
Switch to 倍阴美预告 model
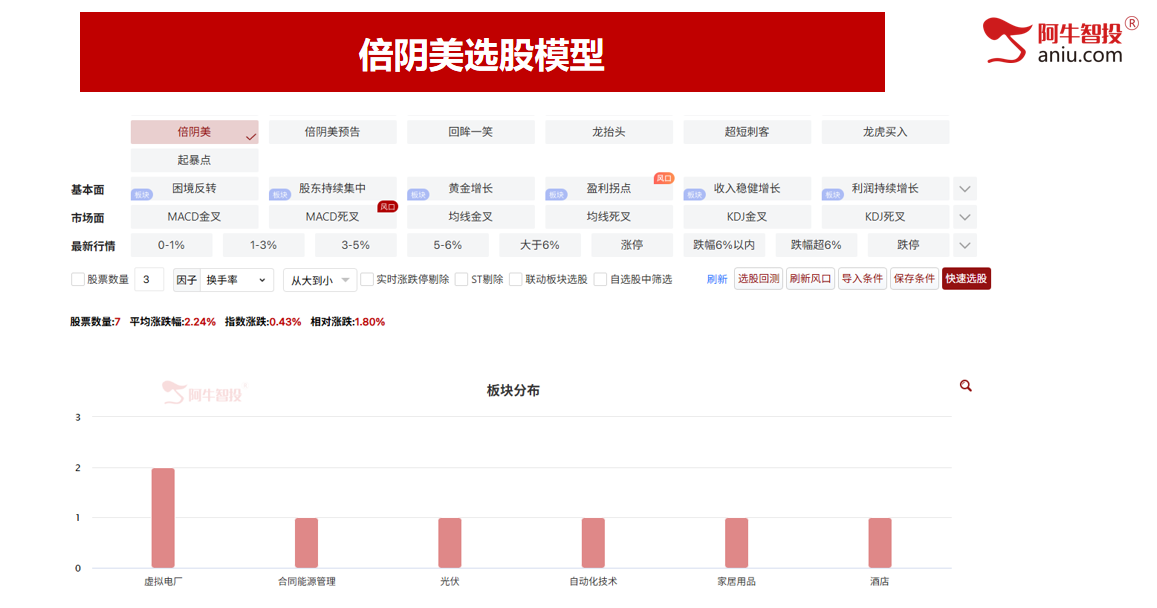click(x=333, y=132)
